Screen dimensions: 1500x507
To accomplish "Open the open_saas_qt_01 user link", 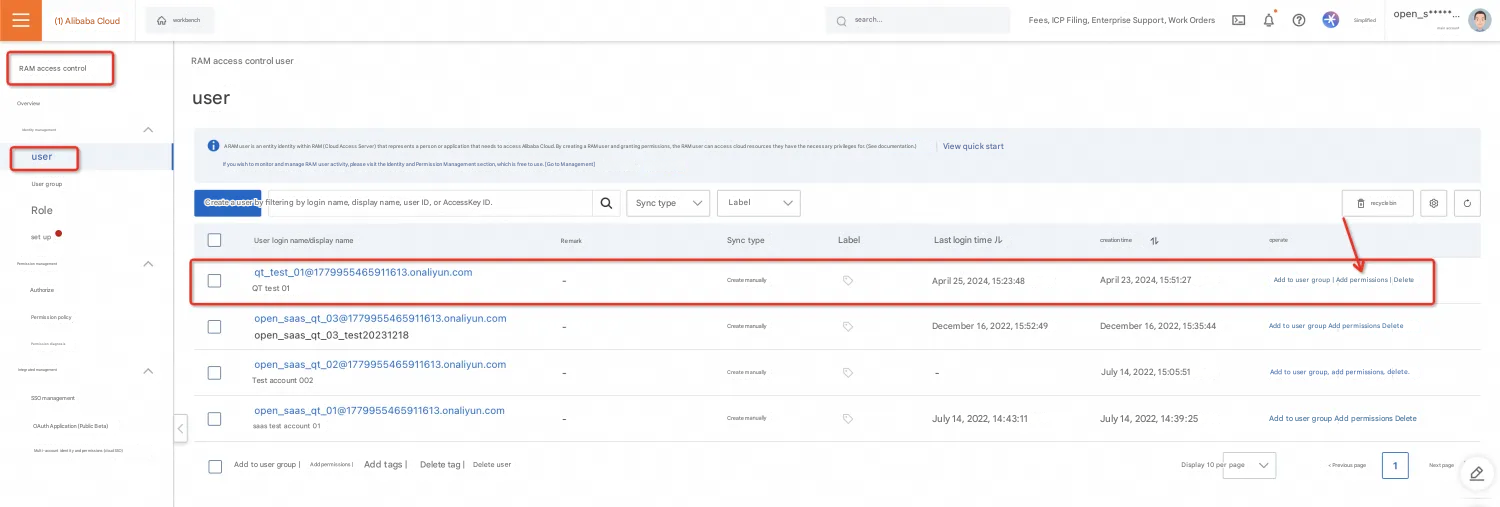I will (379, 410).
